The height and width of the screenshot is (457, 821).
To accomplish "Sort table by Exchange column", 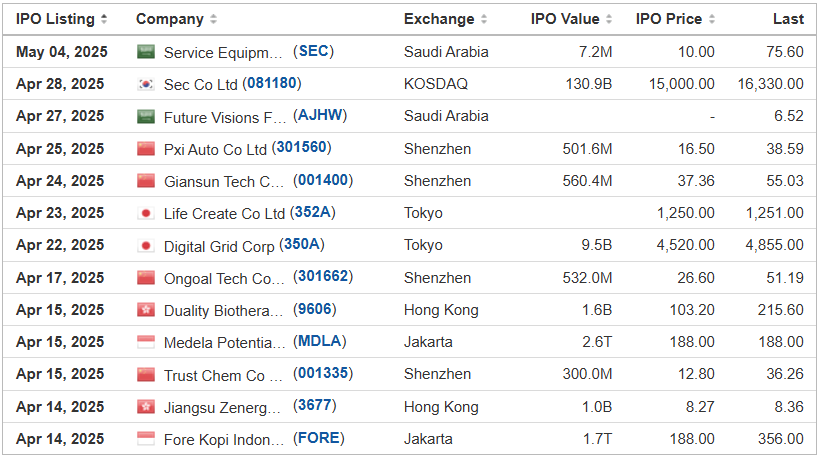I will click(x=445, y=19).
